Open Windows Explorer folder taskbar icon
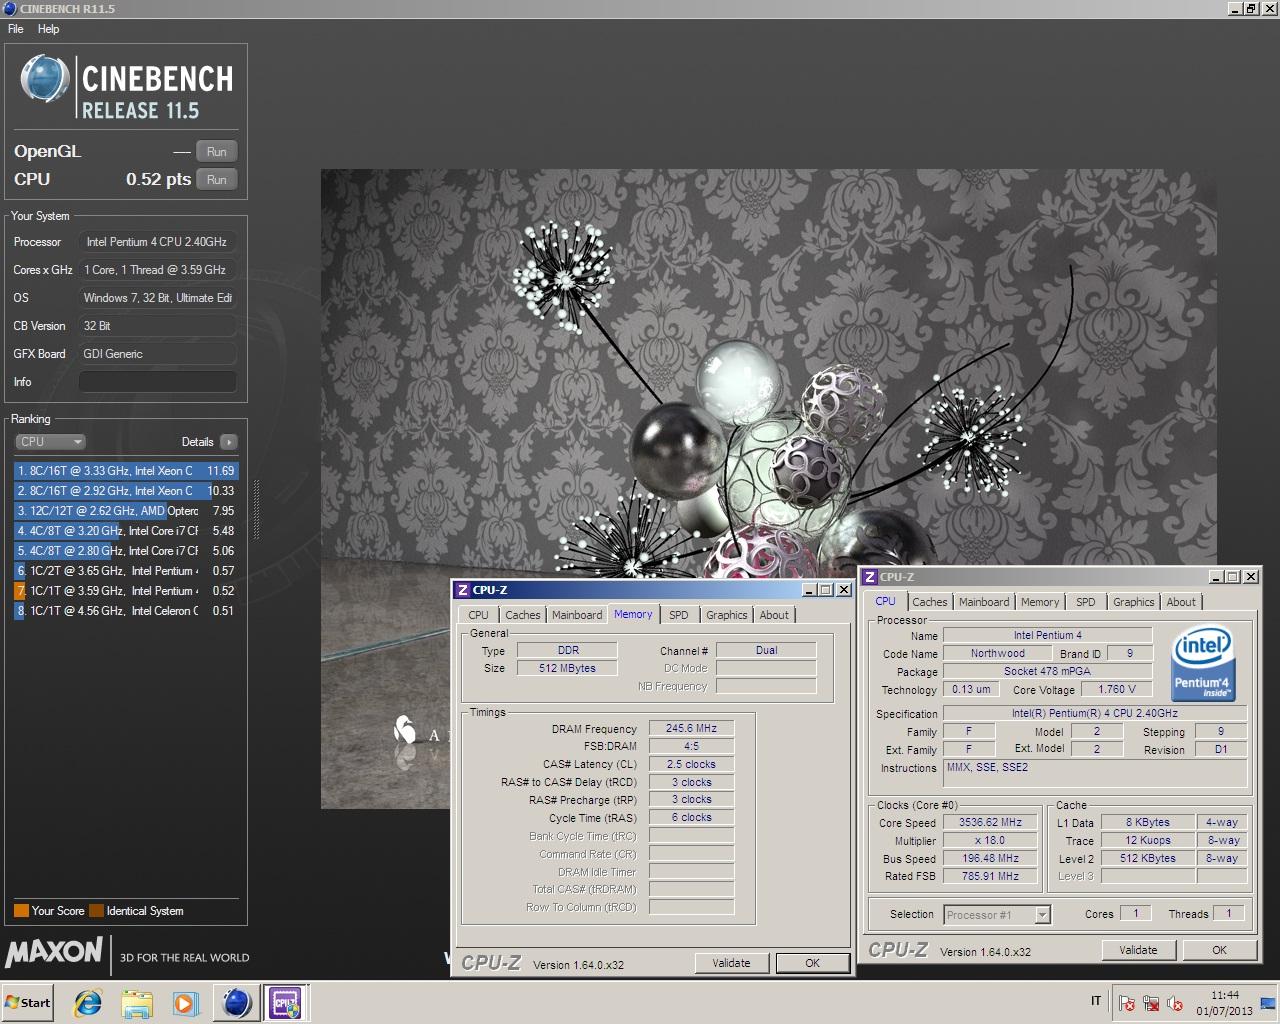Screen dimensions: 1280x1024 (137, 1003)
